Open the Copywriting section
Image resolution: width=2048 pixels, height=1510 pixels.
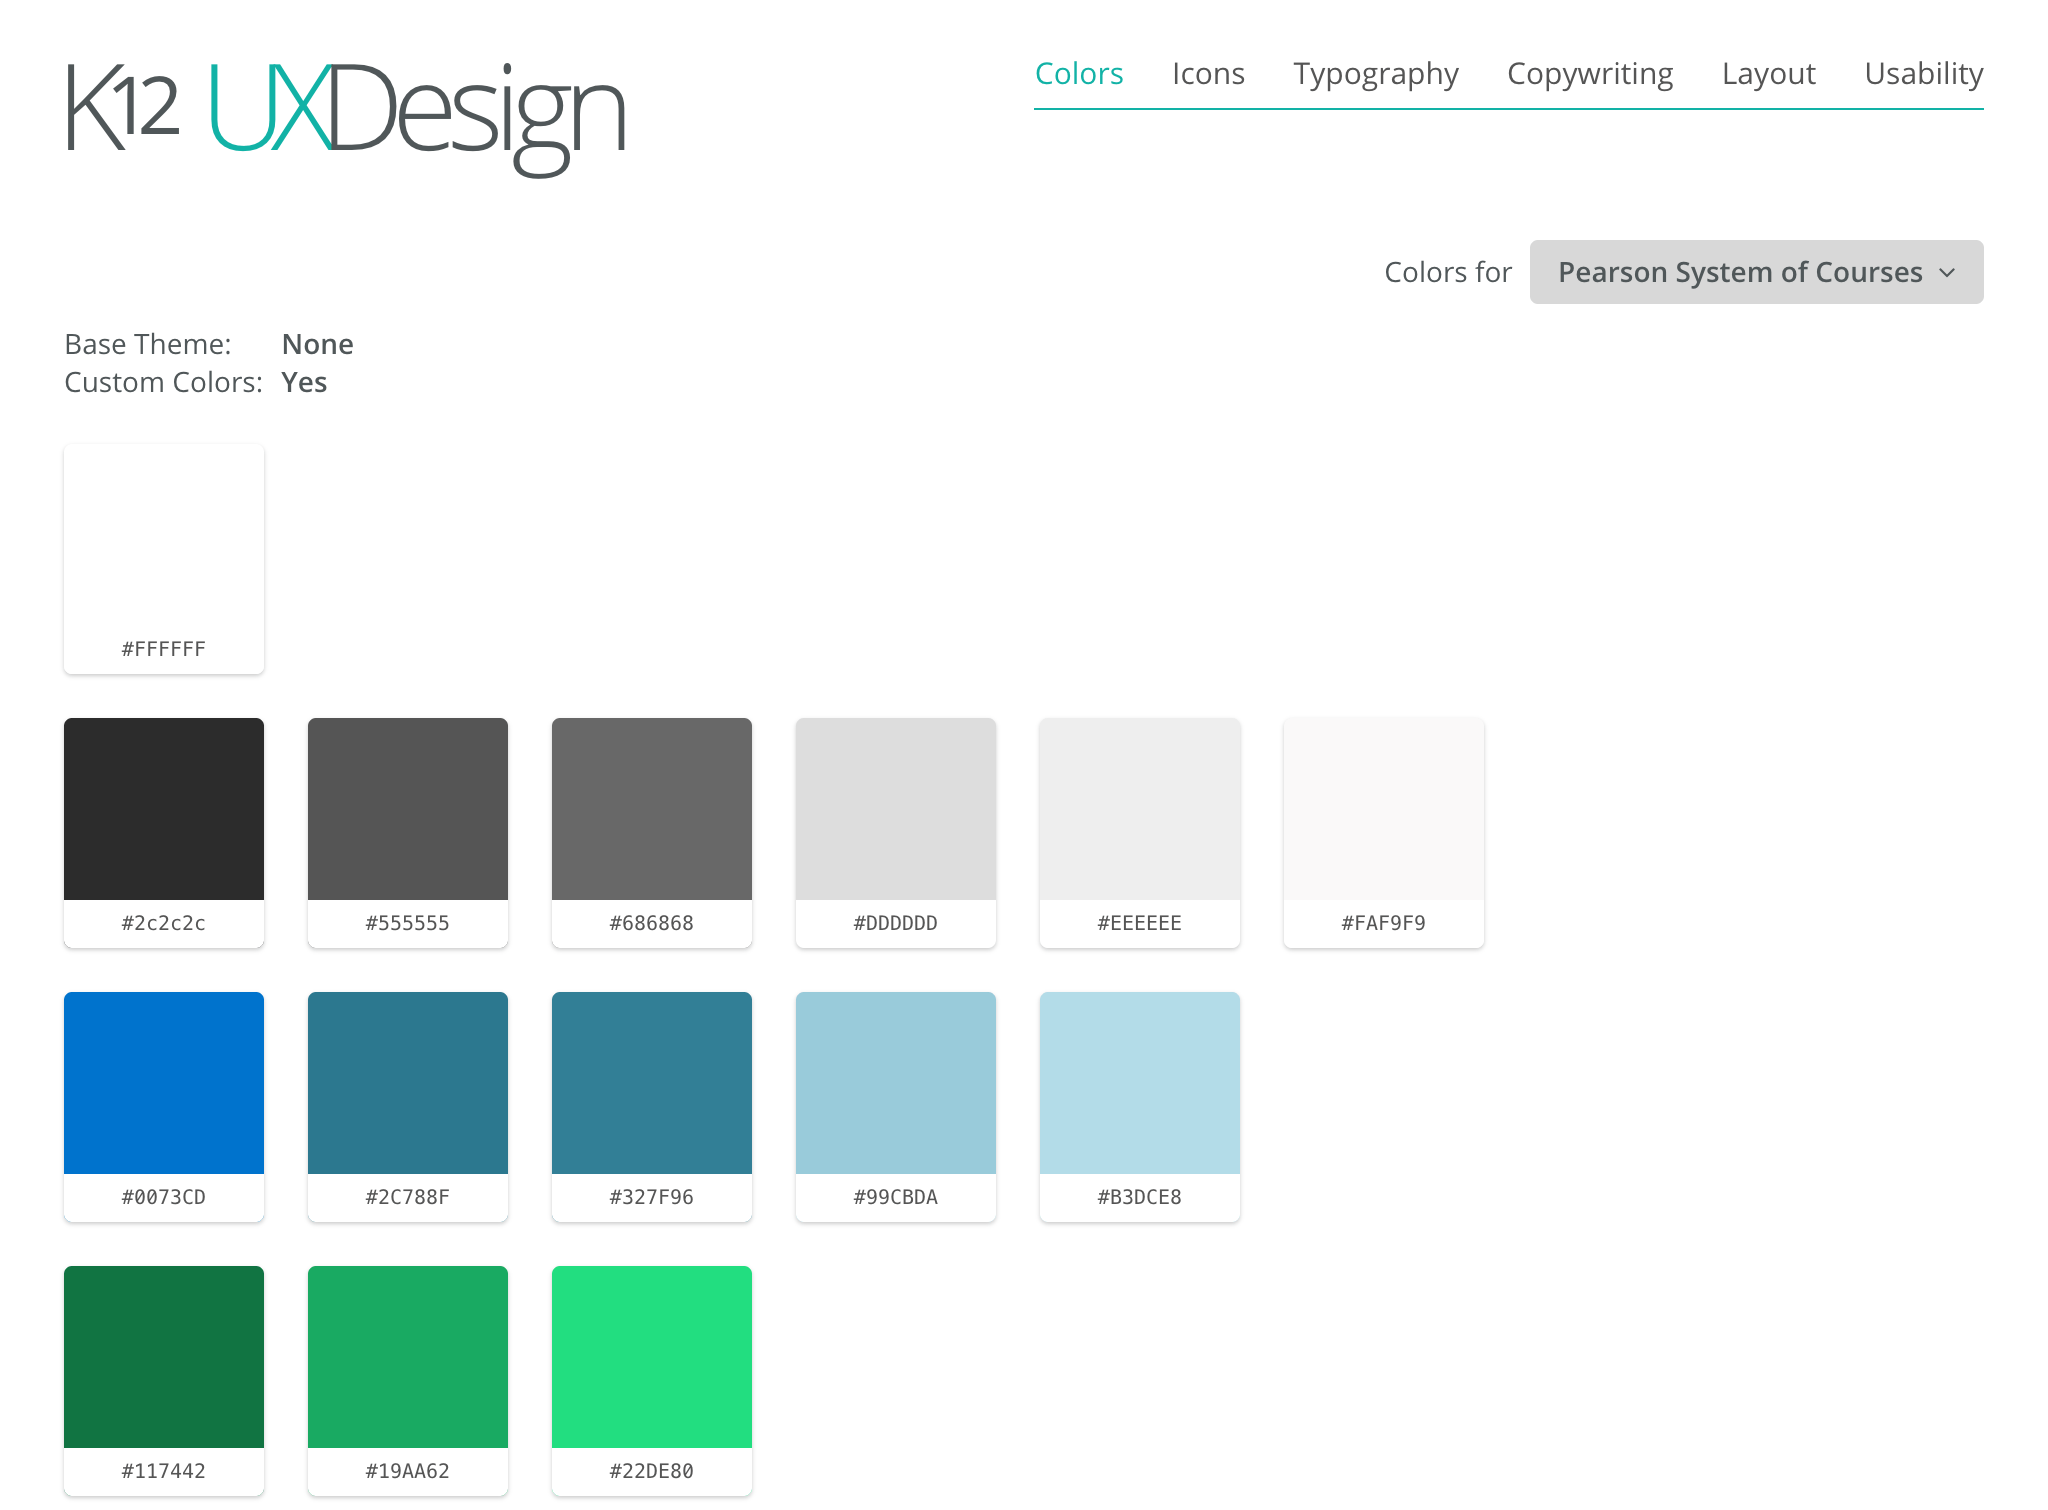click(x=1590, y=73)
